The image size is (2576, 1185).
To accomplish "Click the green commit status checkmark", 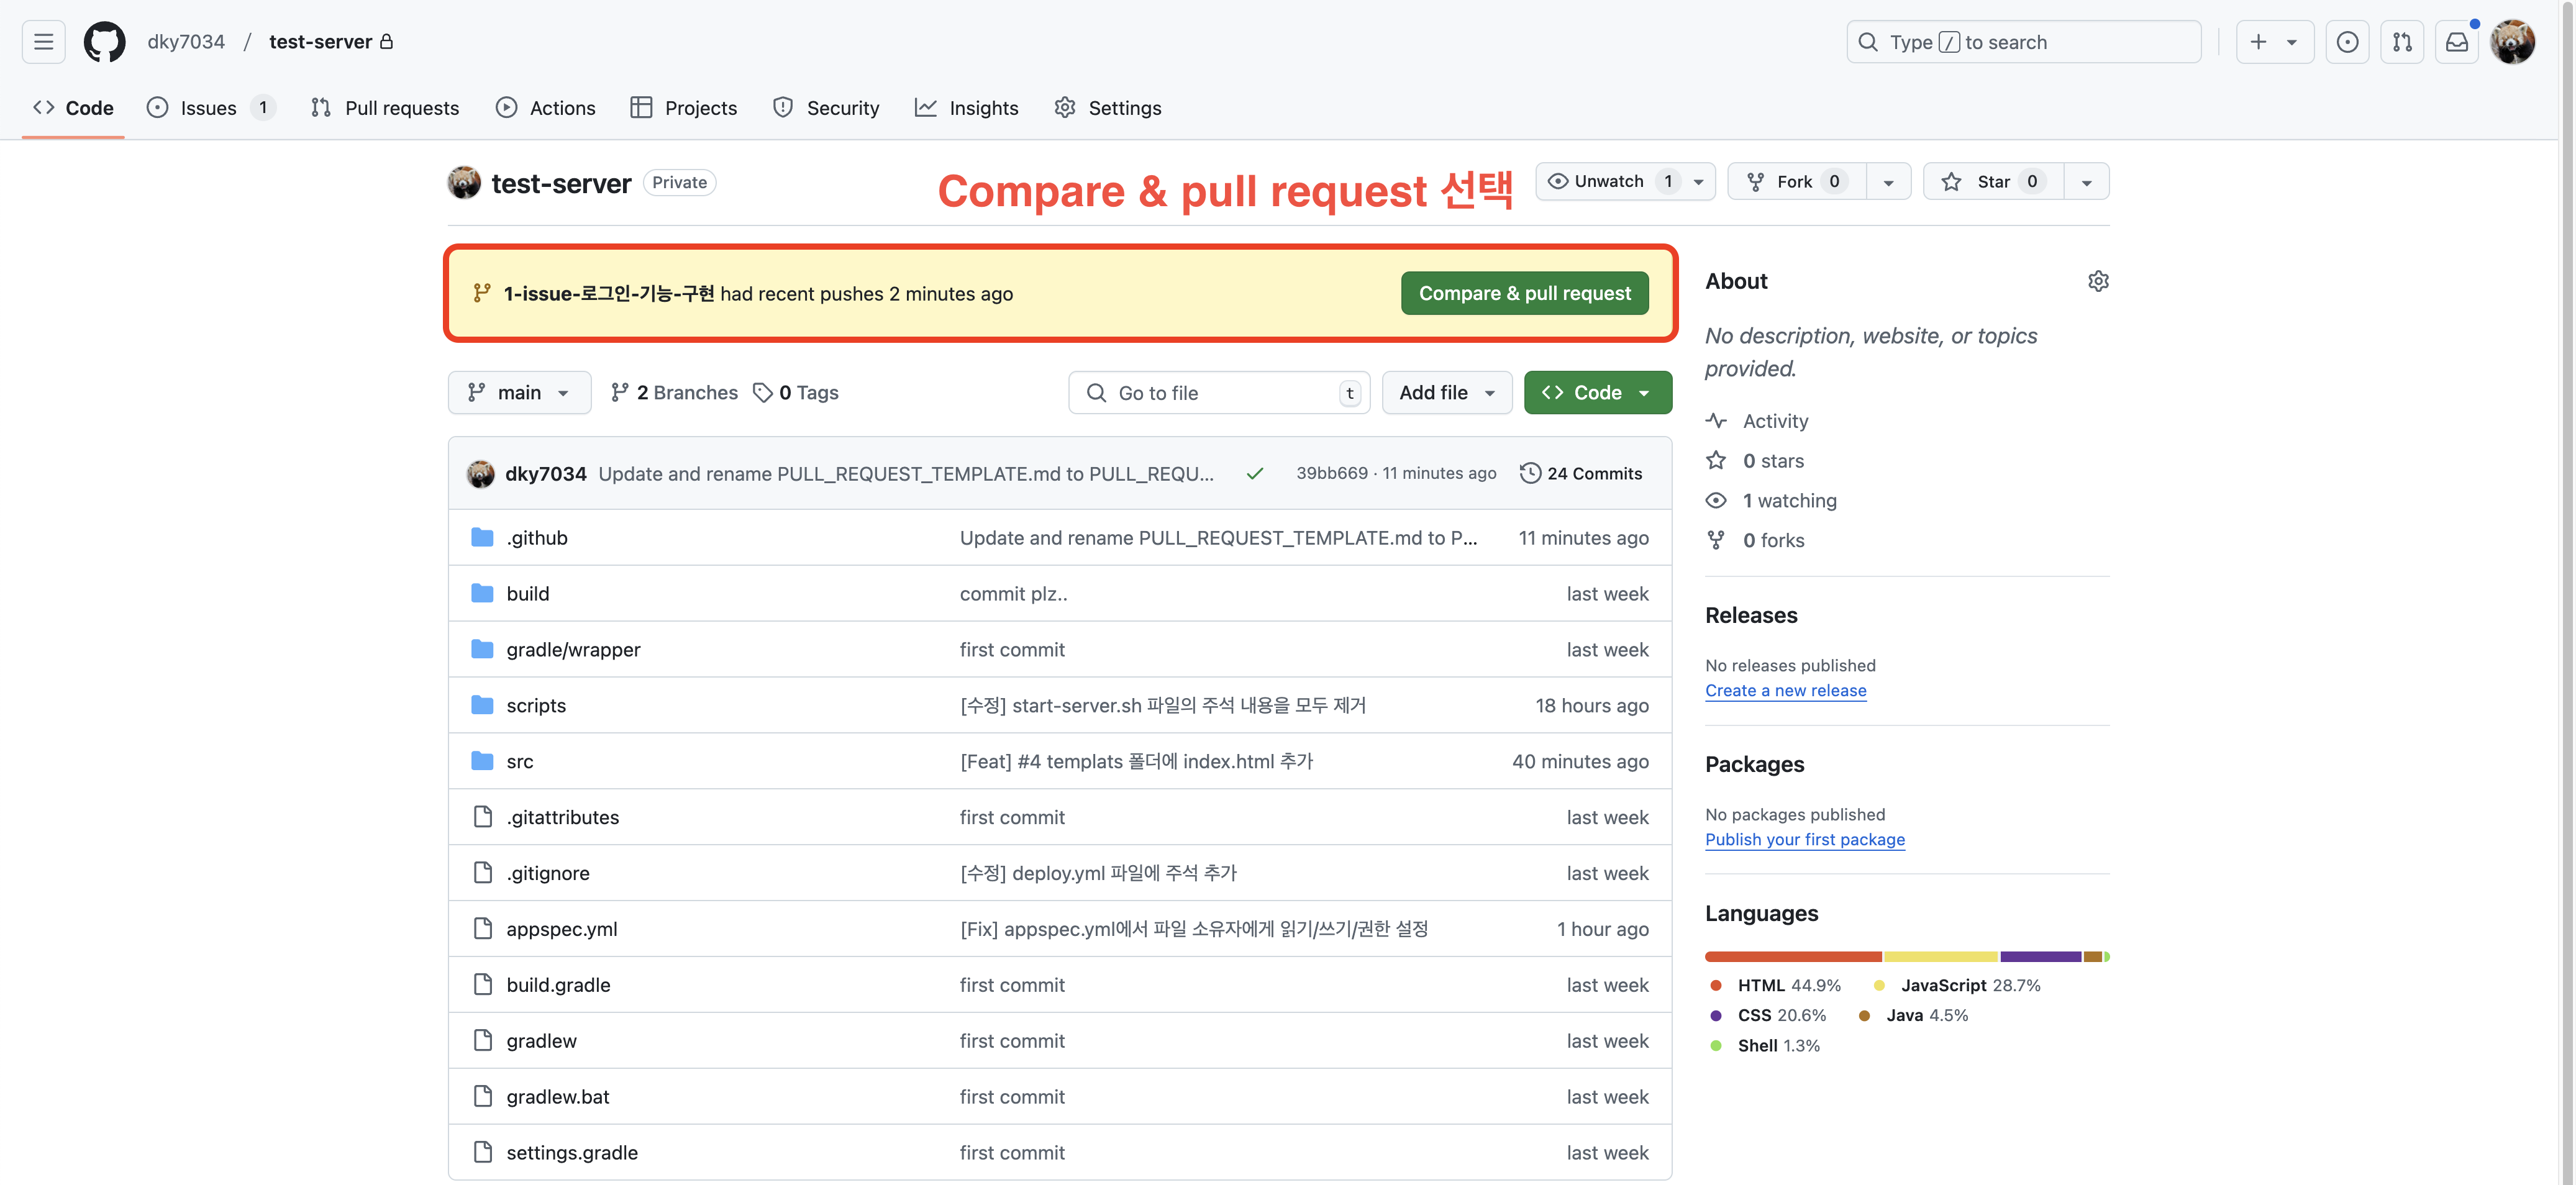I will pyautogui.click(x=1255, y=473).
